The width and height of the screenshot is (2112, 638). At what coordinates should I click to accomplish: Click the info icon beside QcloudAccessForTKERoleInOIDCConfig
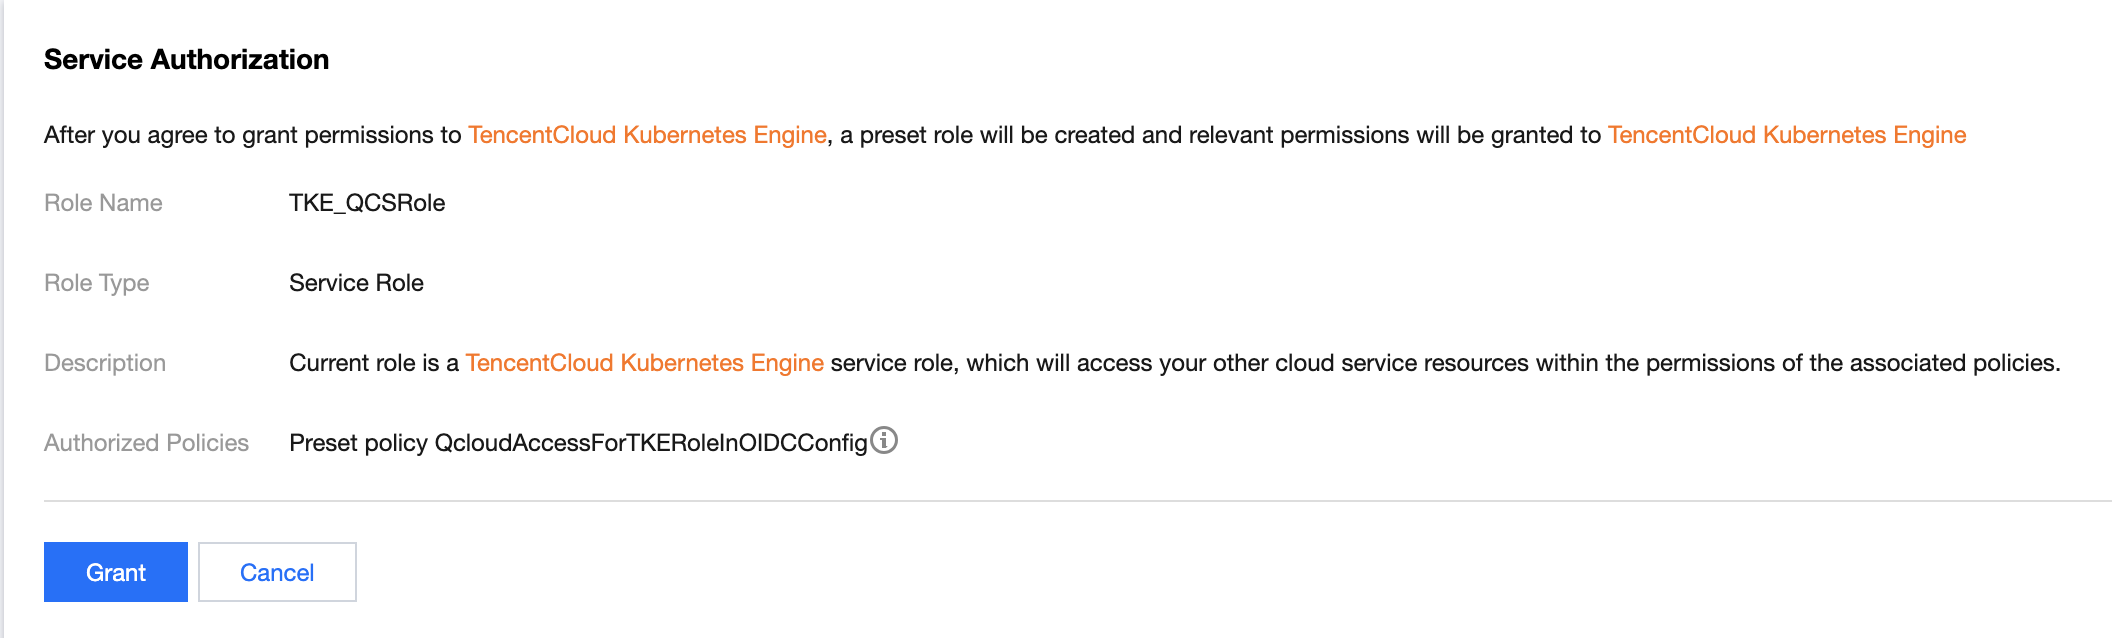coord(884,440)
